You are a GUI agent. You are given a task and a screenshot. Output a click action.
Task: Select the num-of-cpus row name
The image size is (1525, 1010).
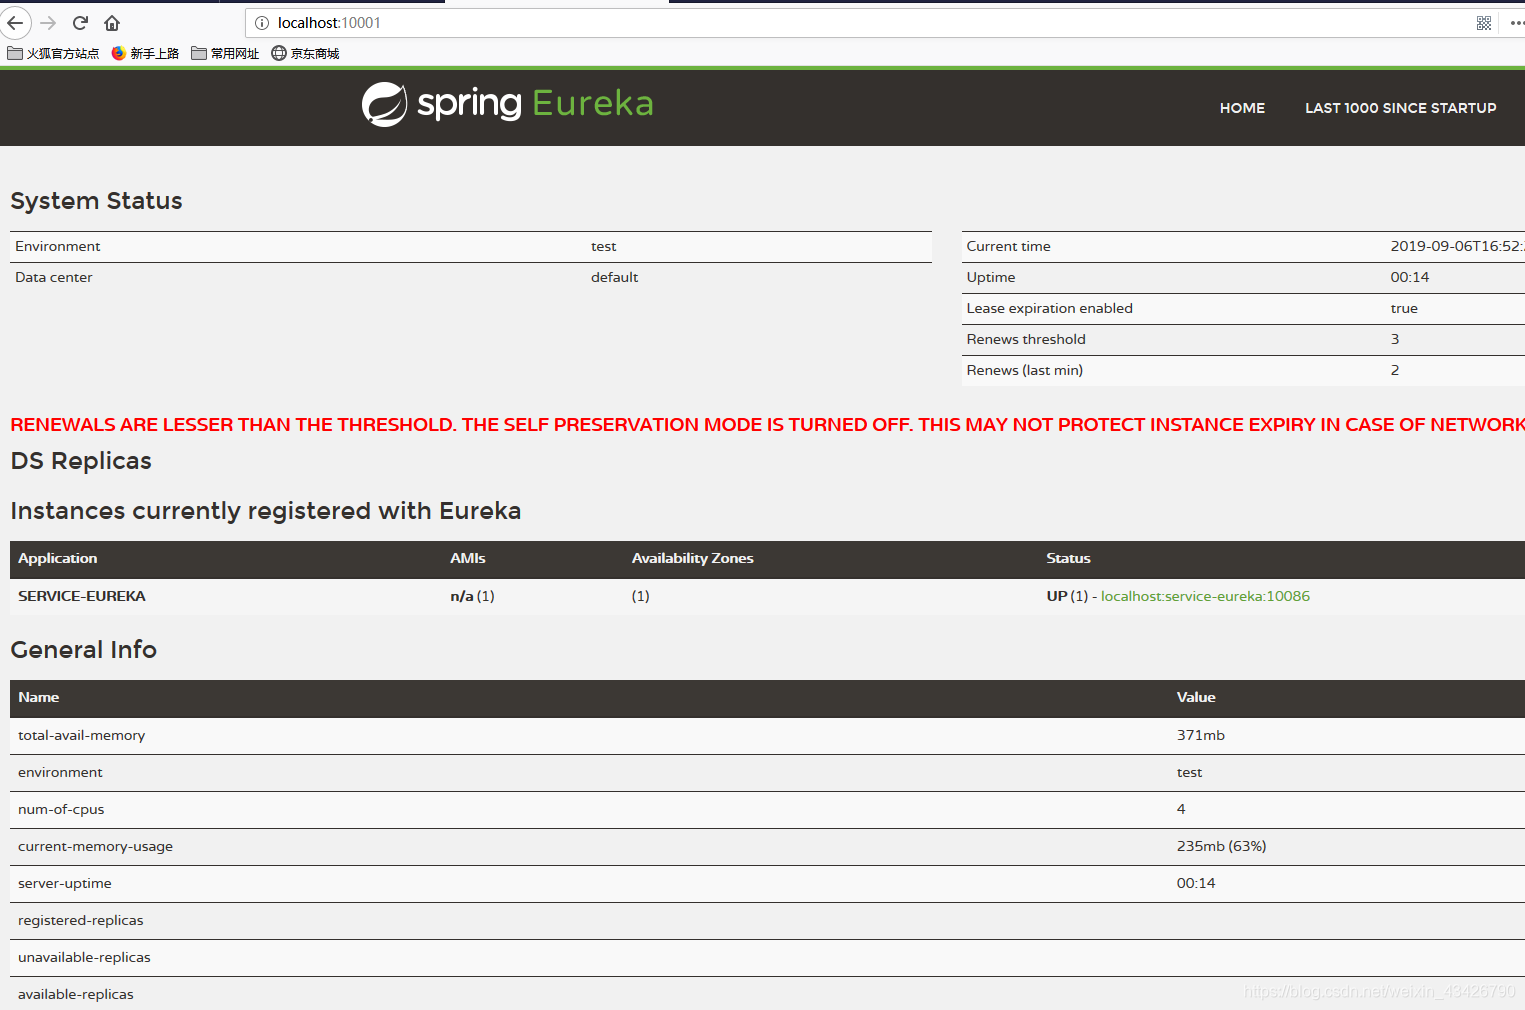[x=61, y=809]
